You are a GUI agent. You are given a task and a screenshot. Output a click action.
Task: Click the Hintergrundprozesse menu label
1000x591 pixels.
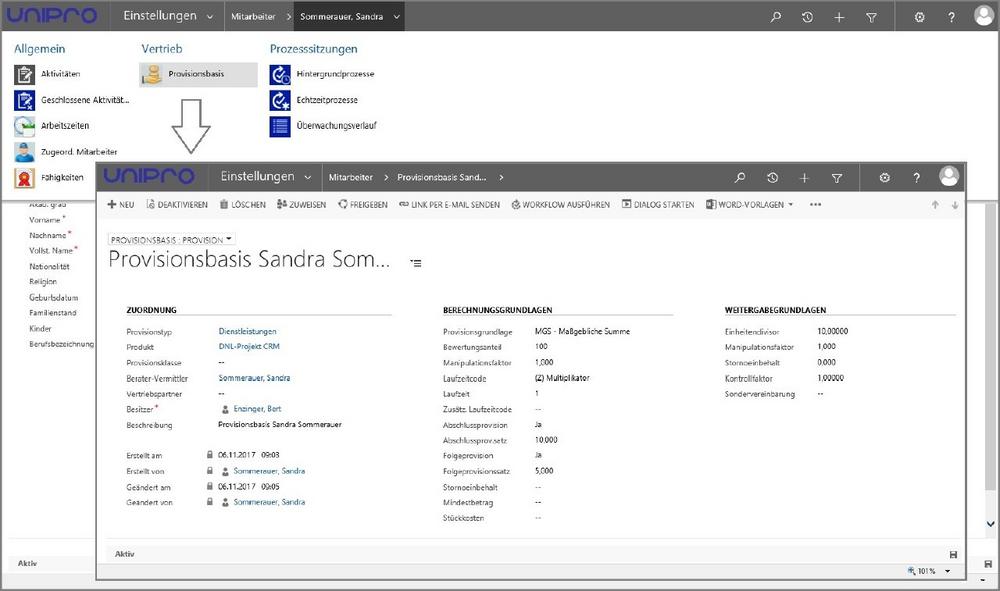335,74
